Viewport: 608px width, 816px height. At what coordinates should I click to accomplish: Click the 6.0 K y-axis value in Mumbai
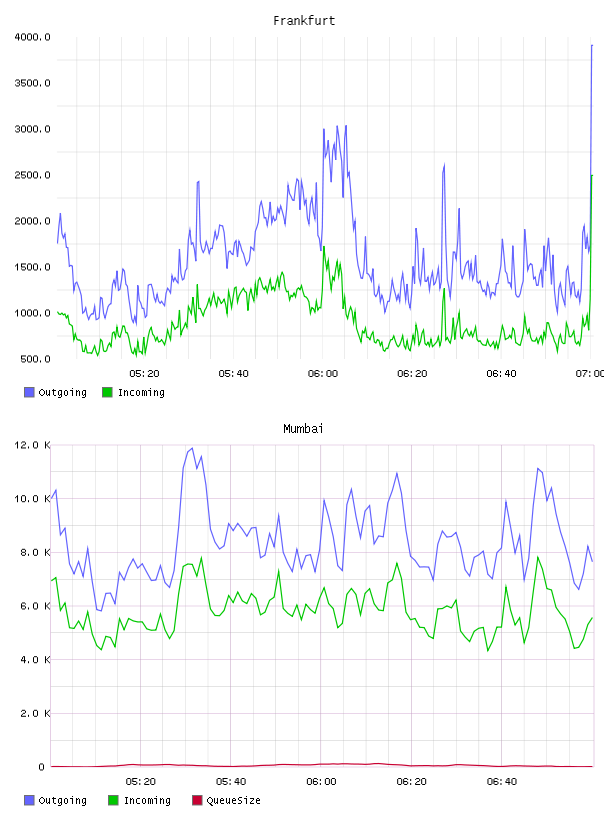pos(35,606)
